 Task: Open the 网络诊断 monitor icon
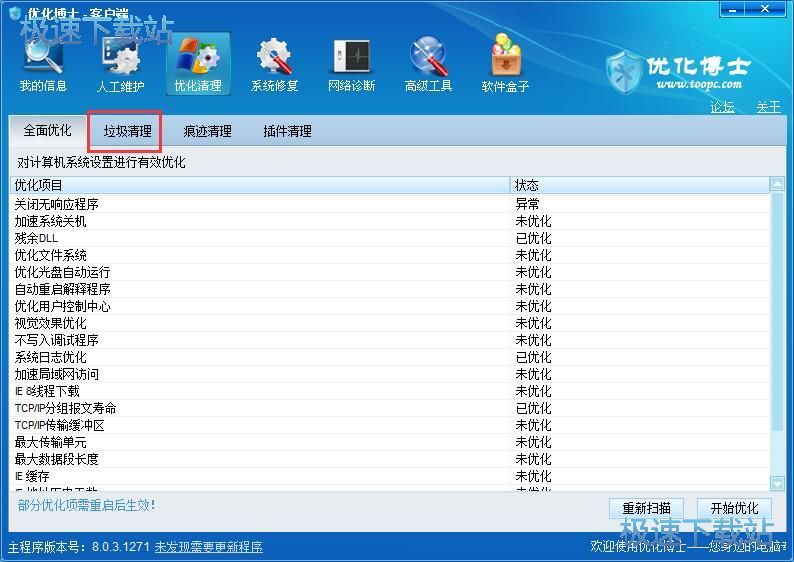pyautogui.click(x=351, y=63)
